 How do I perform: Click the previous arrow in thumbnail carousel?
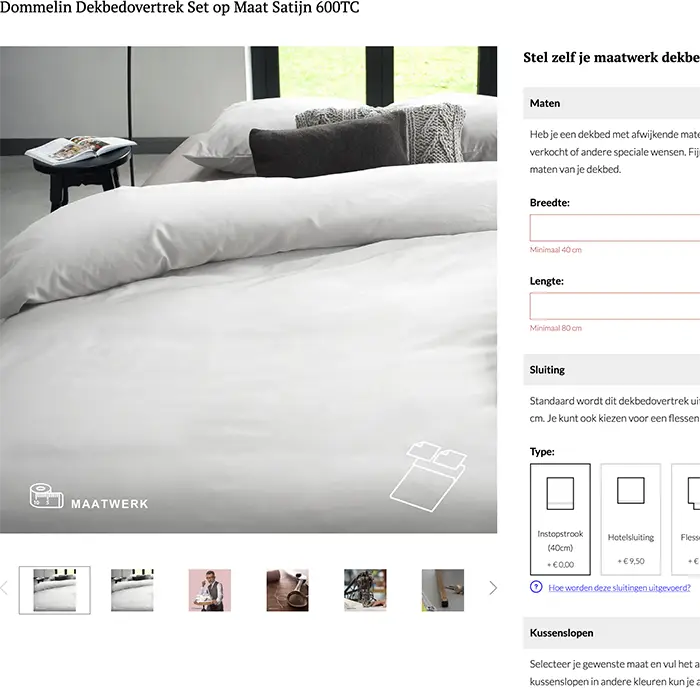pyautogui.click(x=4, y=588)
